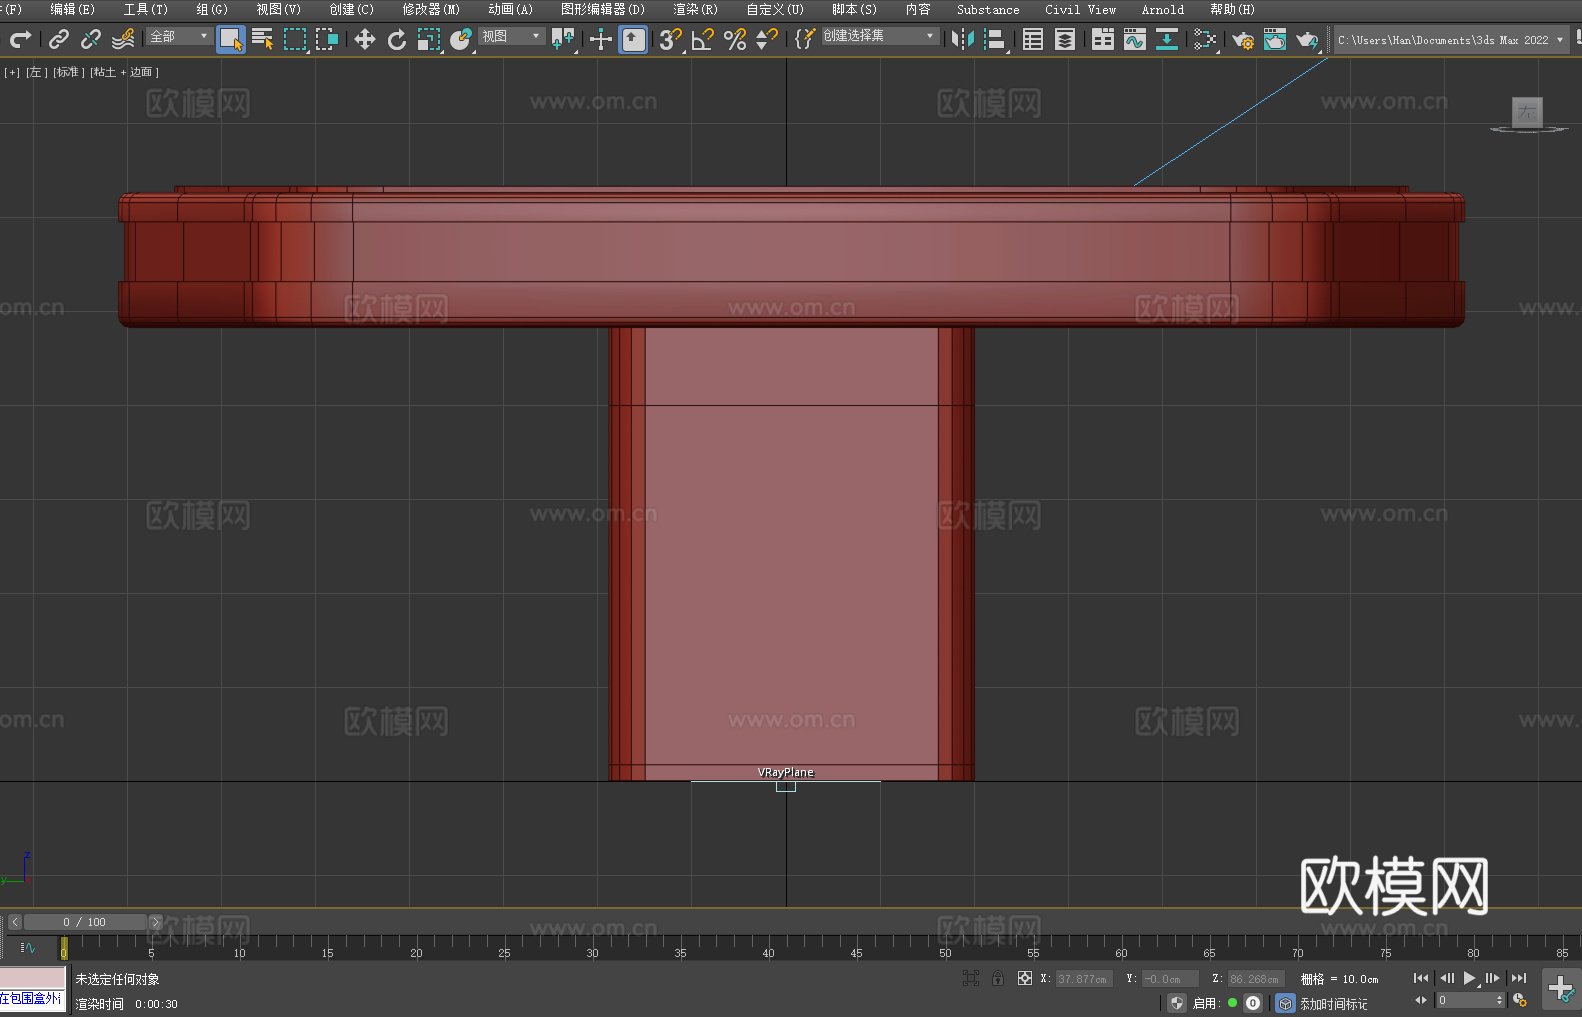1582x1017 pixels.
Task: Go to end of animation
Action: coord(1518,978)
